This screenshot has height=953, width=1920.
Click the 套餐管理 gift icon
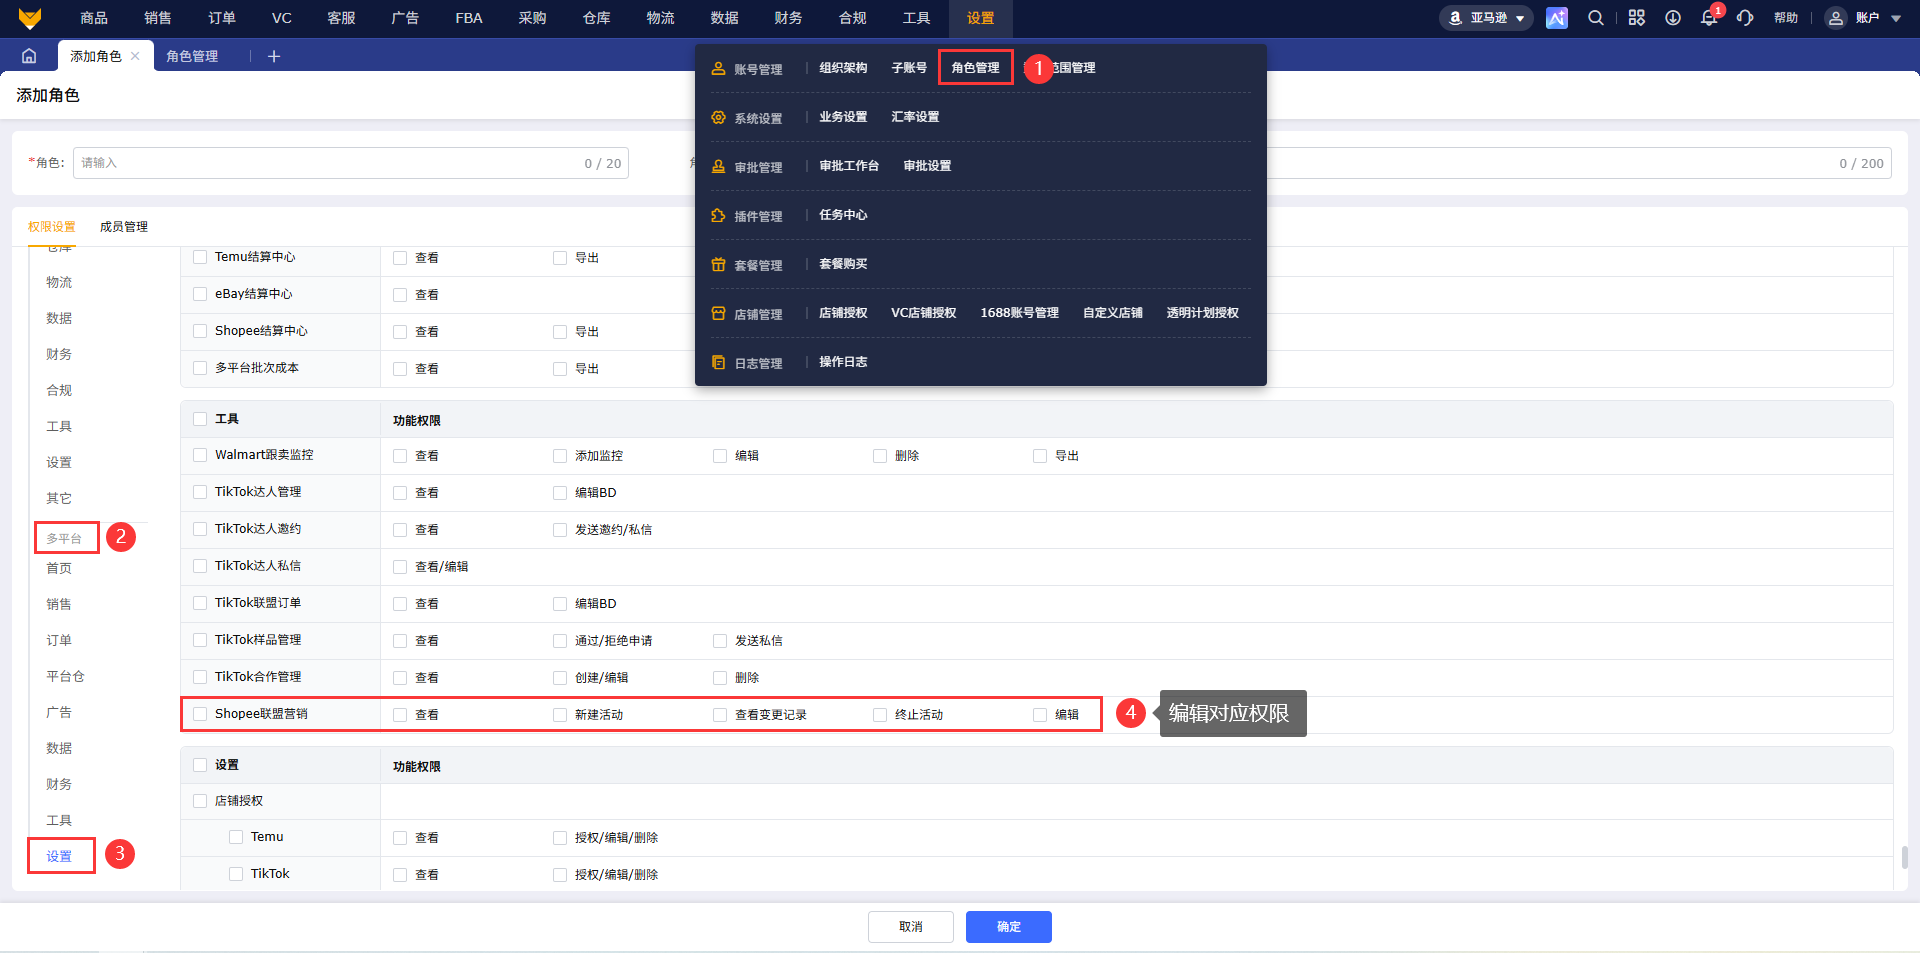(x=718, y=265)
